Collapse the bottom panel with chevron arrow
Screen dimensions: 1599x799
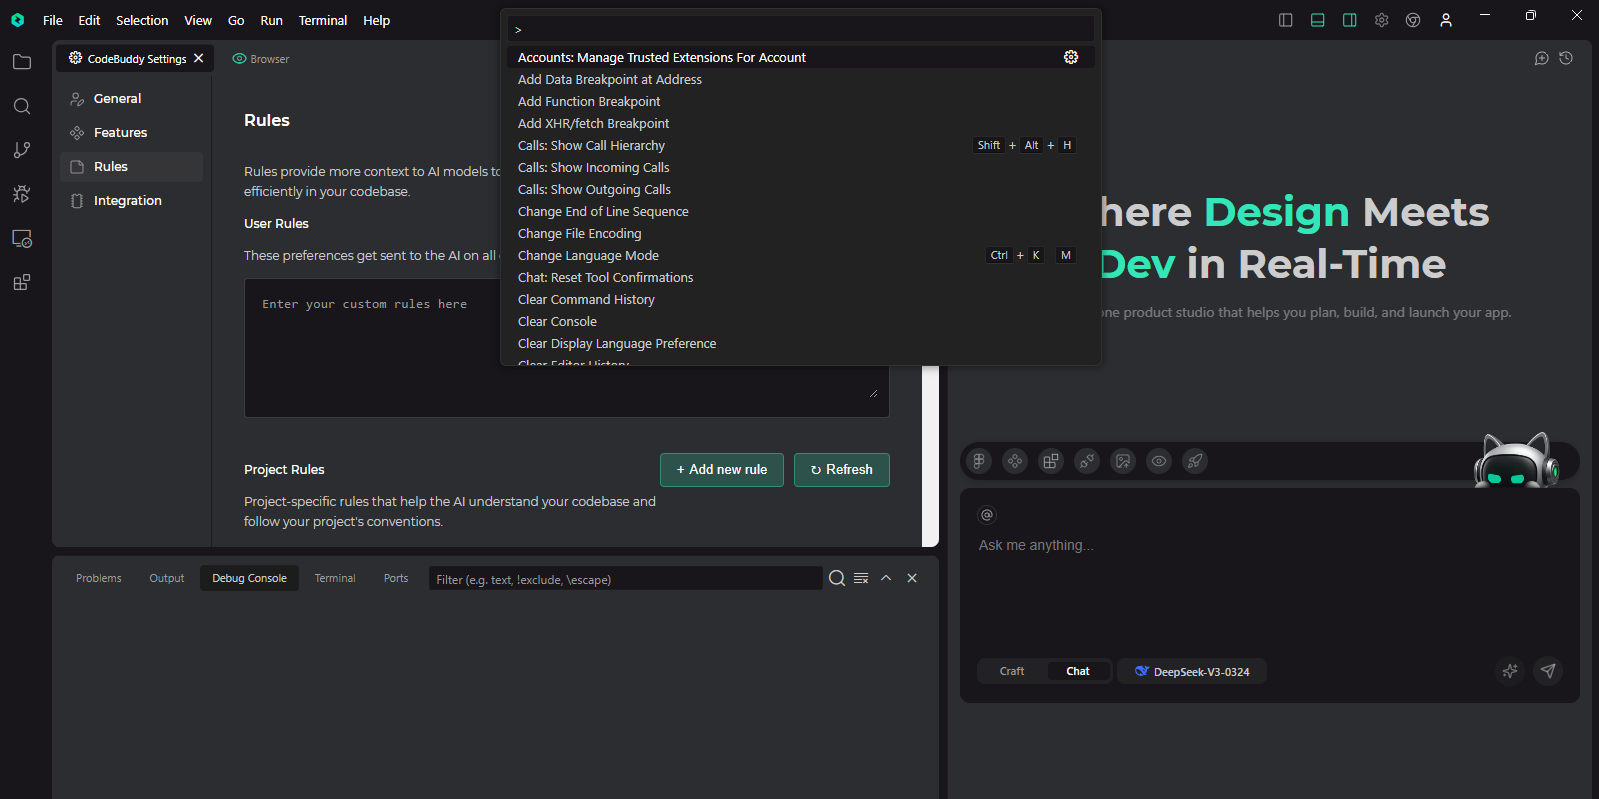[x=886, y=578]
